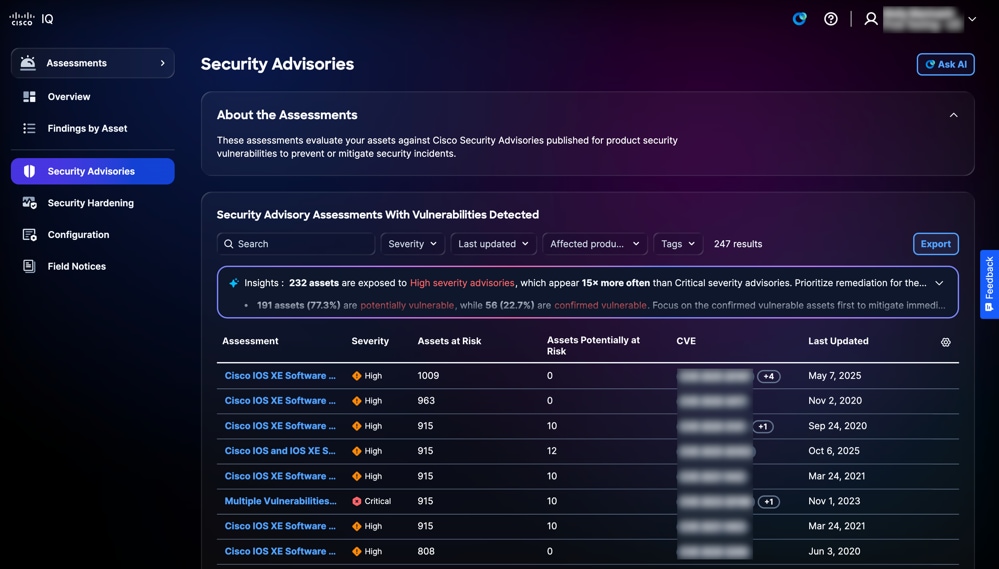Click the 12 assets potentially at risk value
This screenshot has width=999, height=569.
[552, 451]
